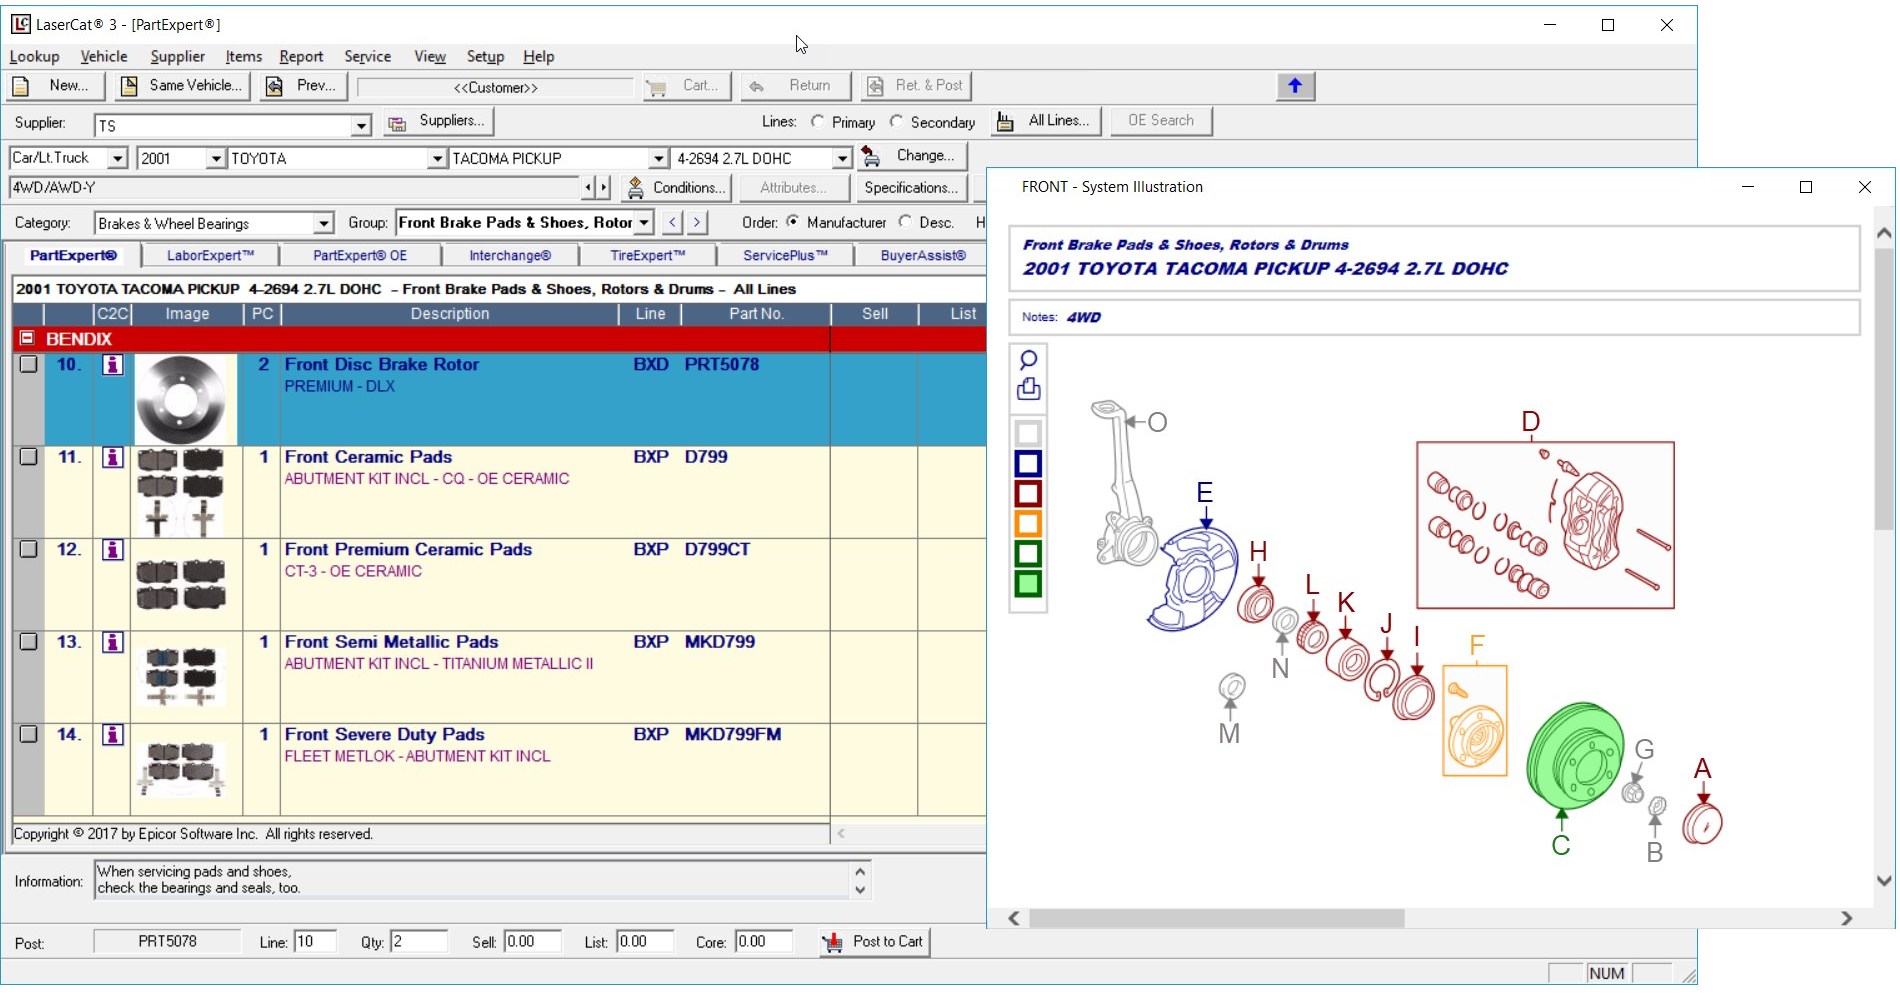This screenshot has height=995, width=1900.
Task: Collapse the BENDIX supplier group
Action: click(25, 338)
